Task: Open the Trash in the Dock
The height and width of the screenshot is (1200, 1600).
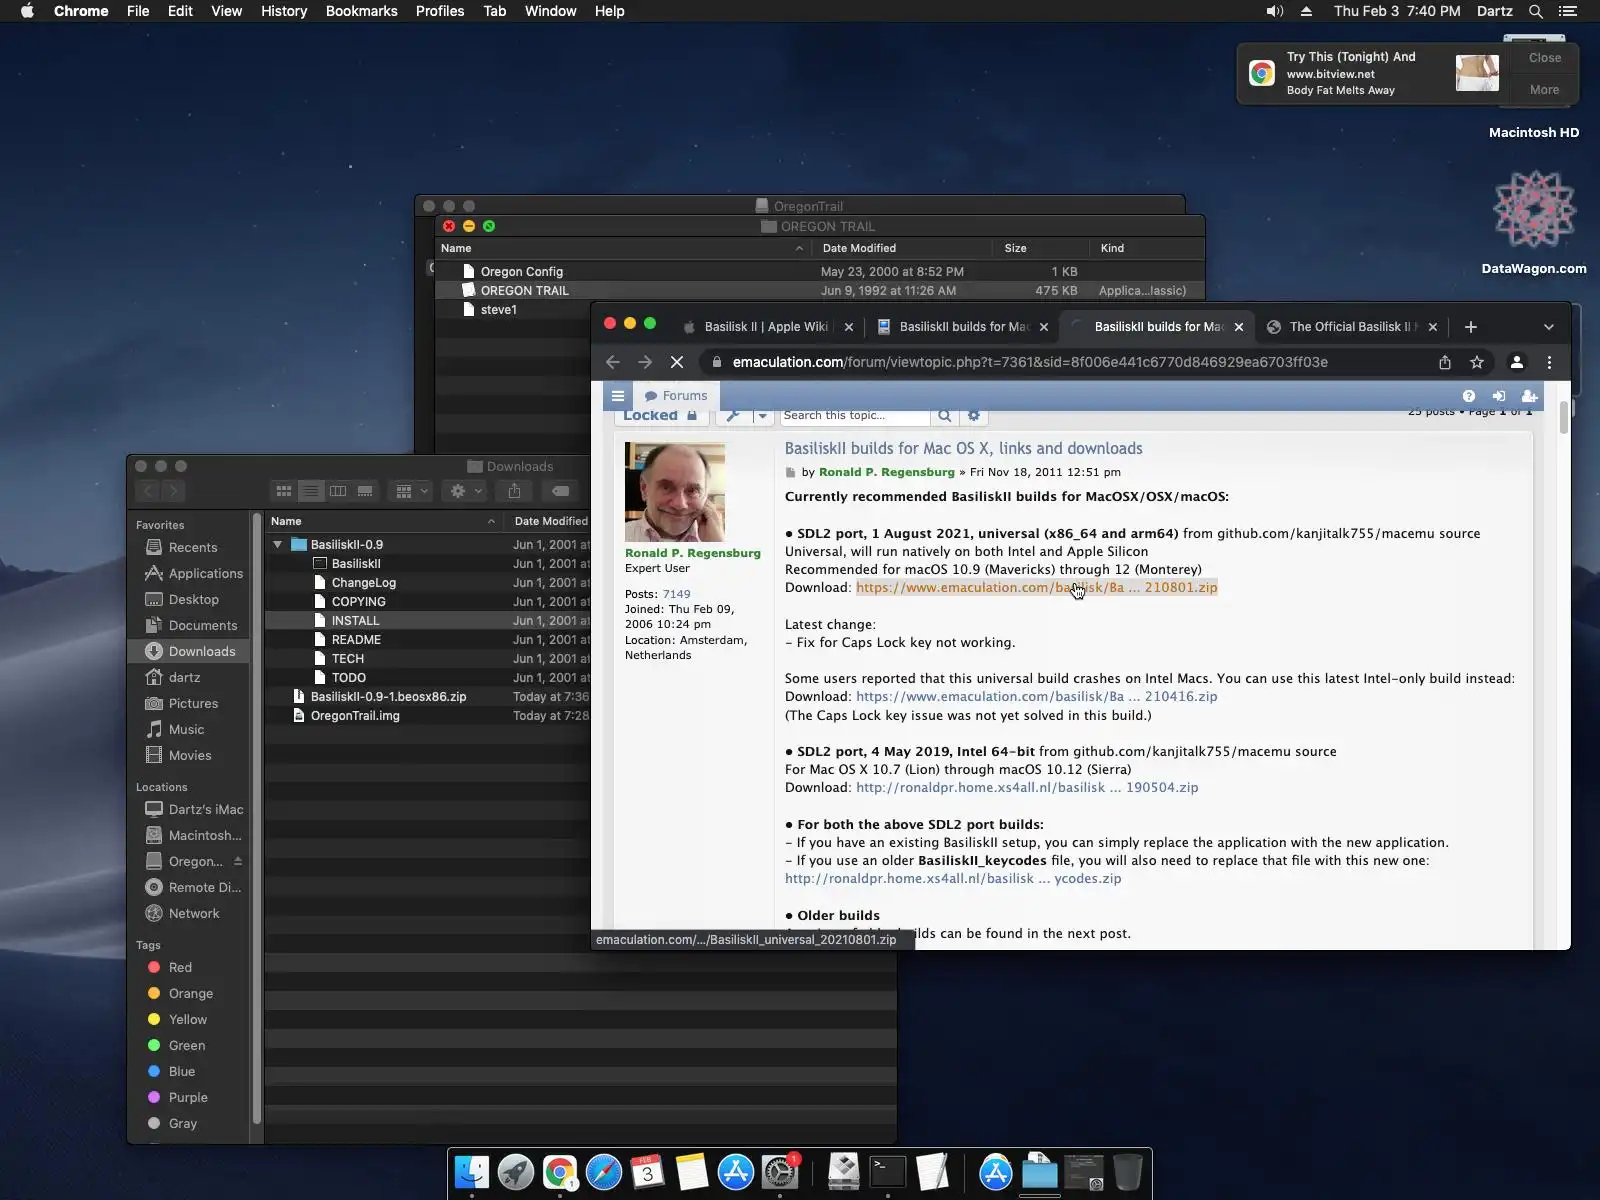Action: 1127,1172
